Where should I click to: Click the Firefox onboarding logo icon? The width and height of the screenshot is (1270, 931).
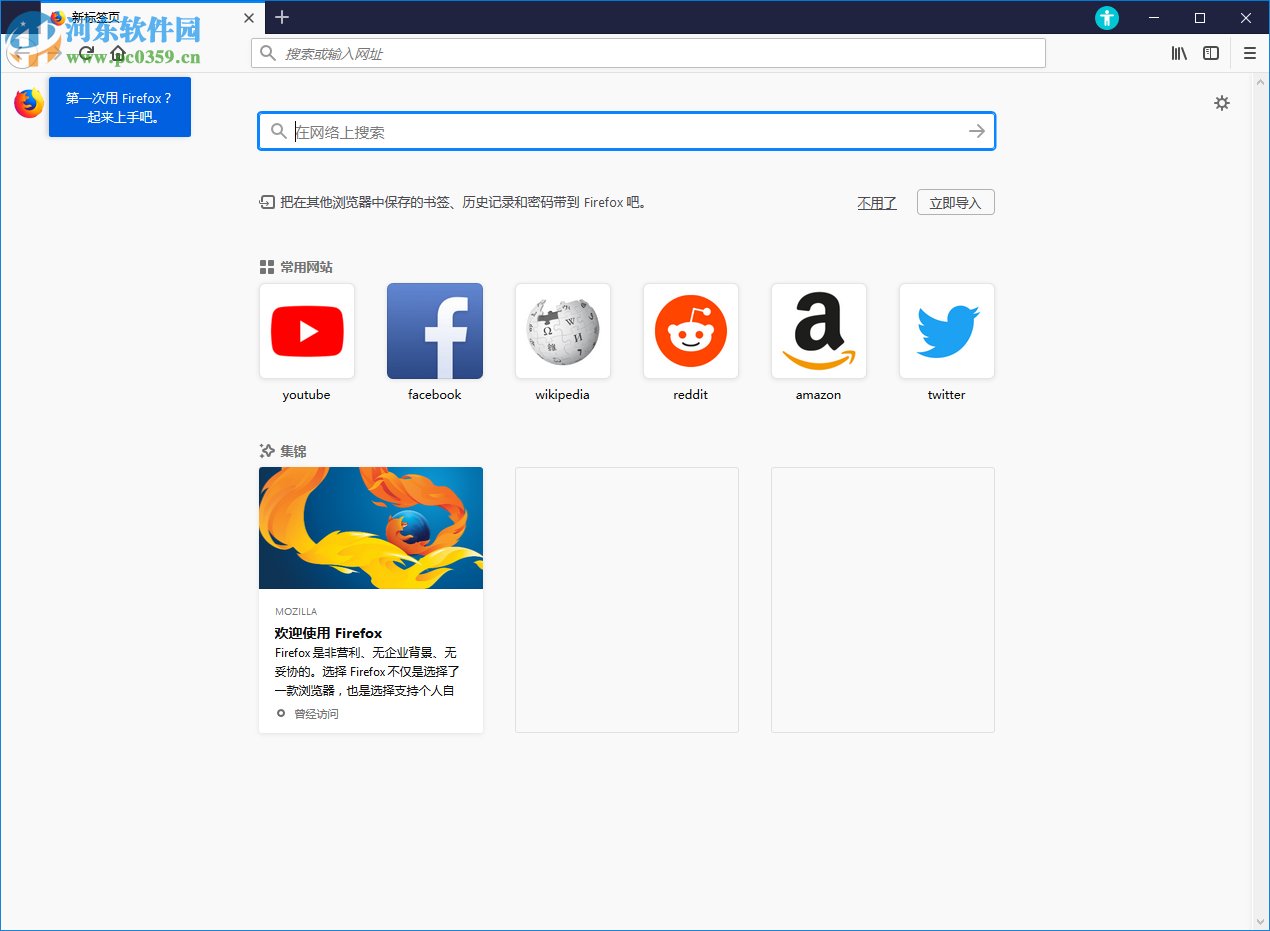coord(29,103)
